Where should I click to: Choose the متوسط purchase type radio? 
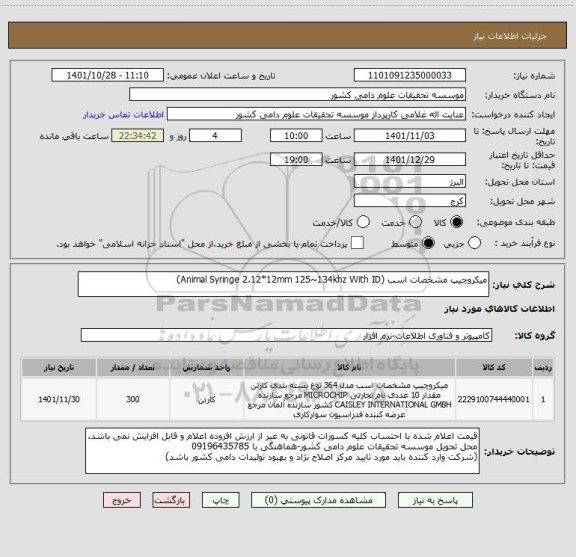(x=428, y=243)
